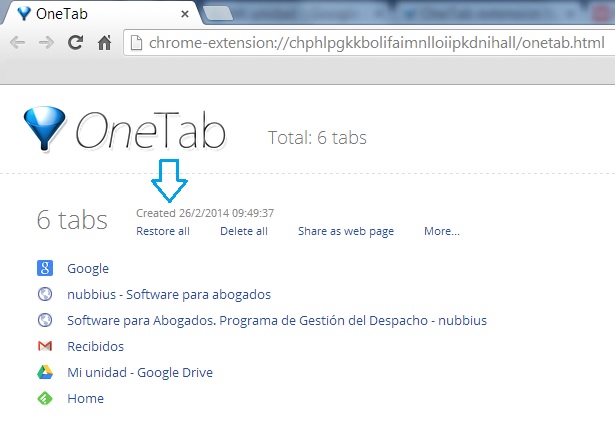The height and width of the screenshot is (439, 615).
Task: Click the globe icon beside 'nubbius - Software para abogados'
Action: [45, 294]
